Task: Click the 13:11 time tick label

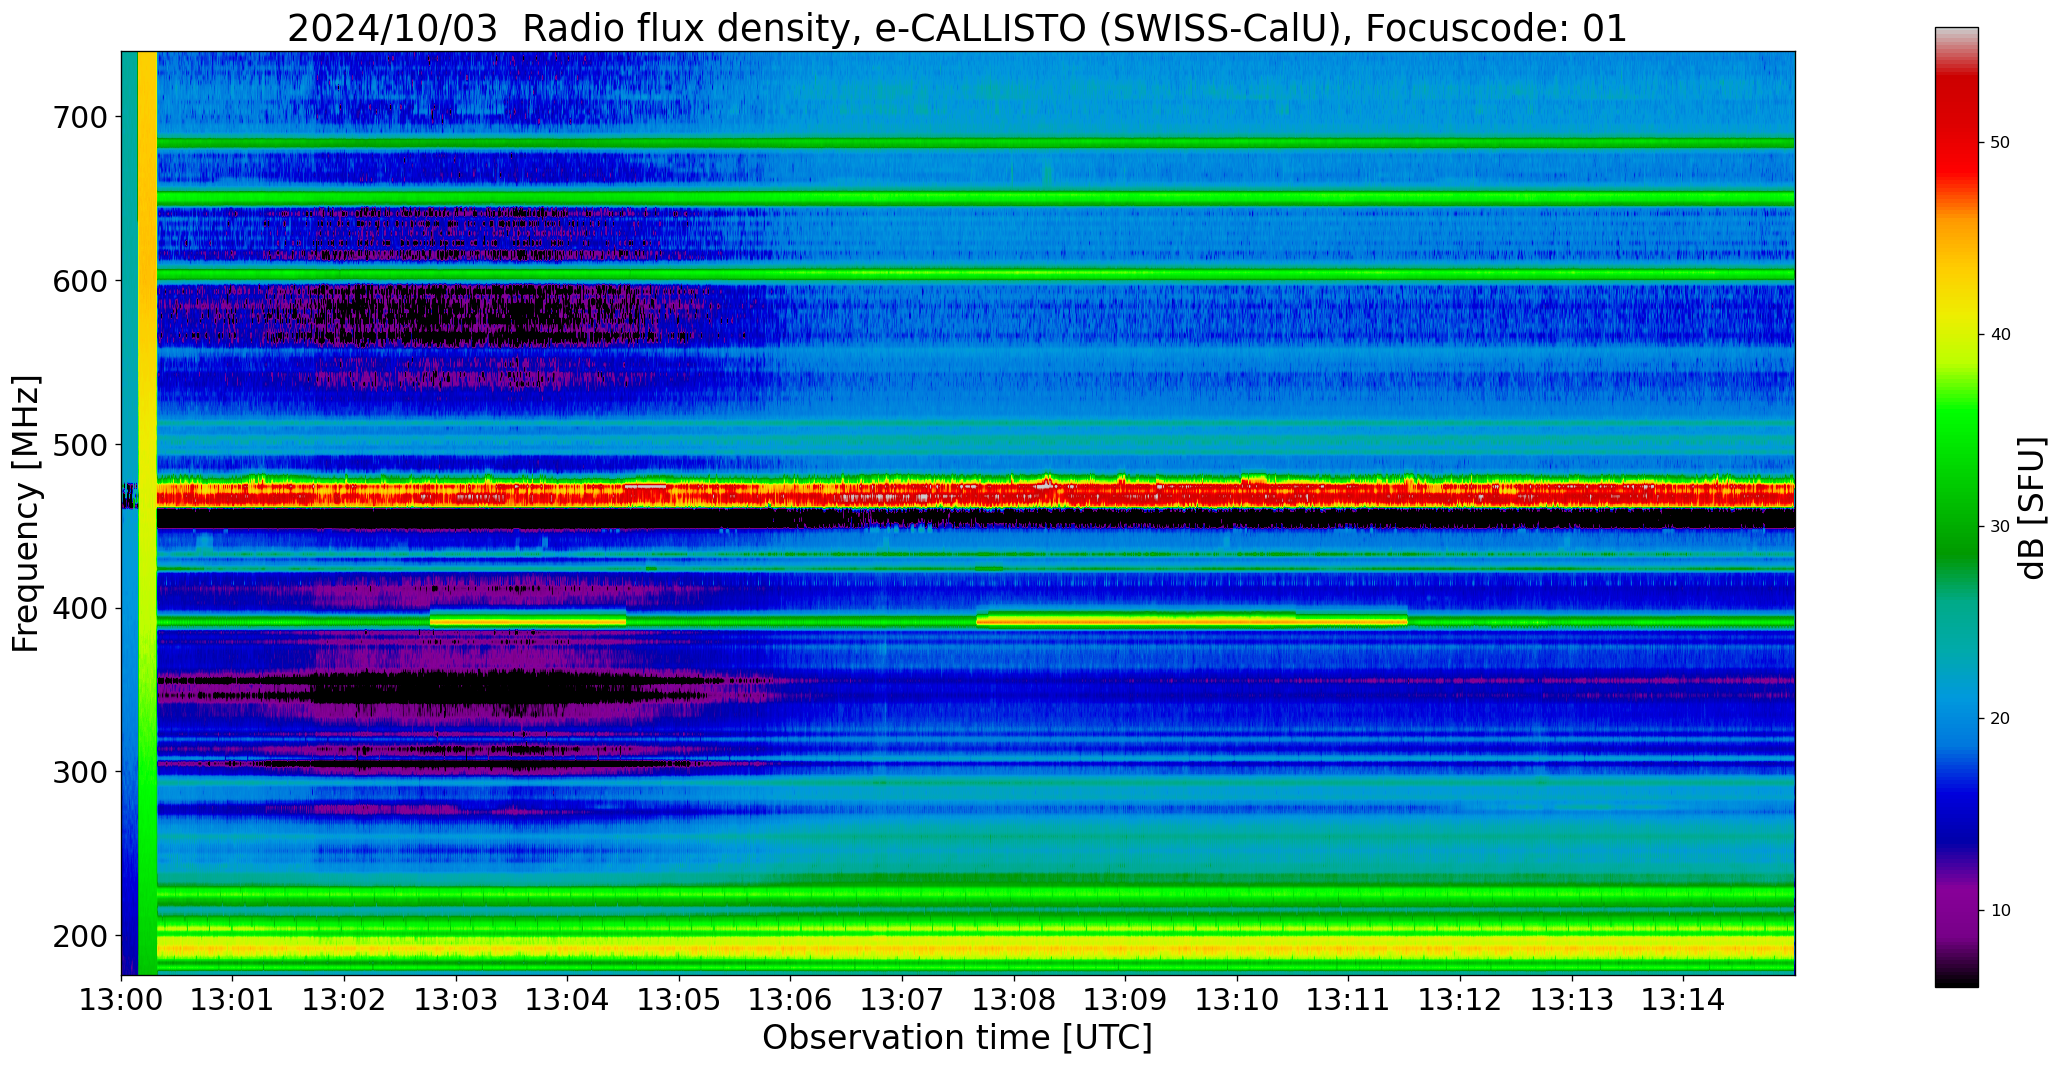Action: (x=1349, y=999)
